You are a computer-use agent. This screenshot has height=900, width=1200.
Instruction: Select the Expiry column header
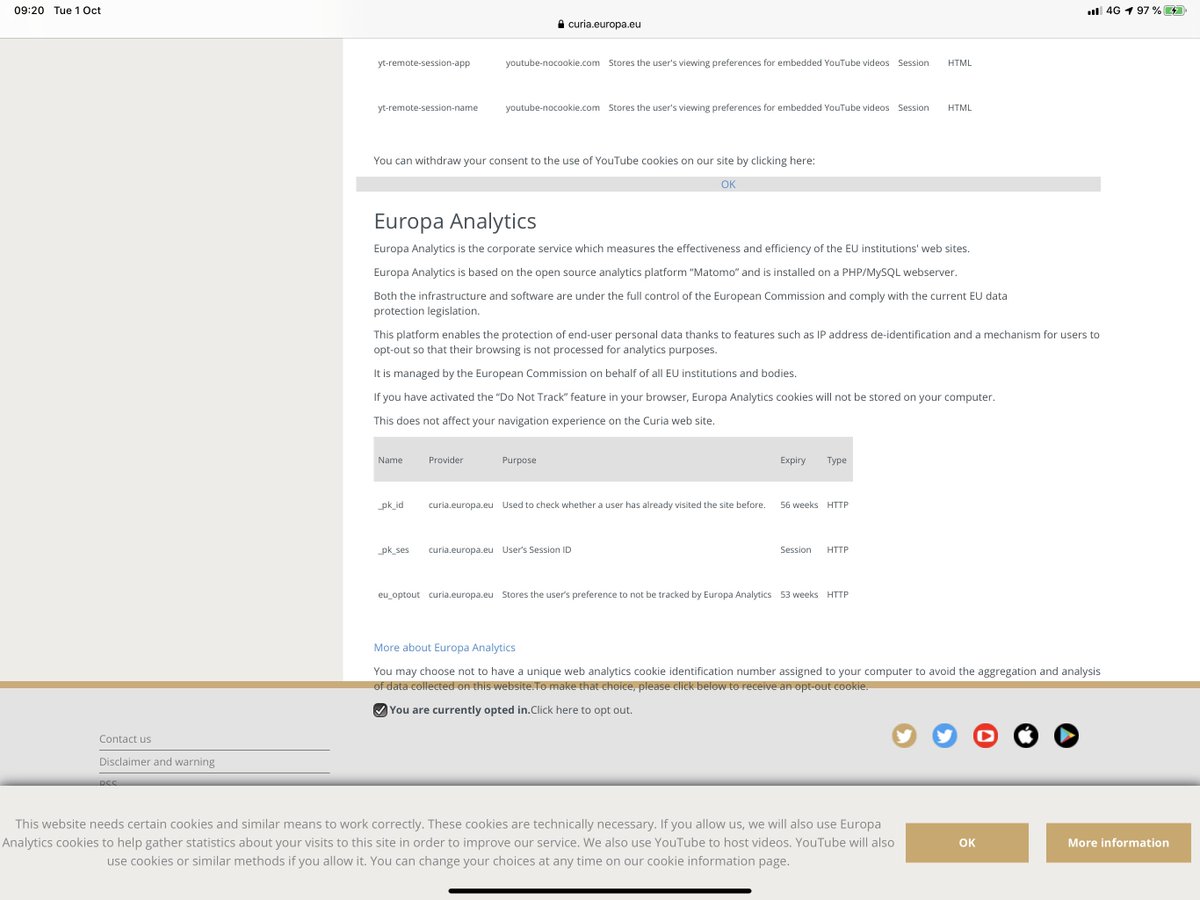pos(793,460)
